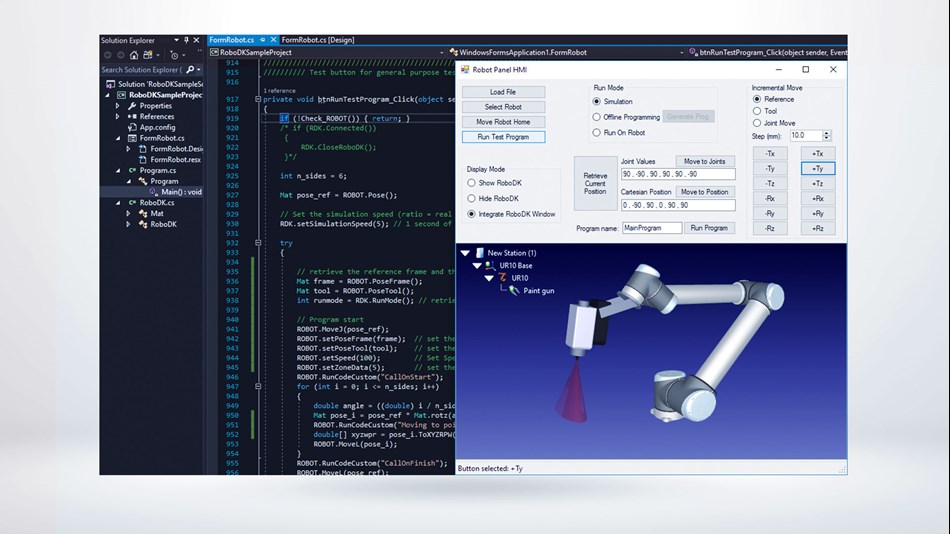Click the Joint Values input field
This screenshot has width=950, height=534.
pos(678,174)
